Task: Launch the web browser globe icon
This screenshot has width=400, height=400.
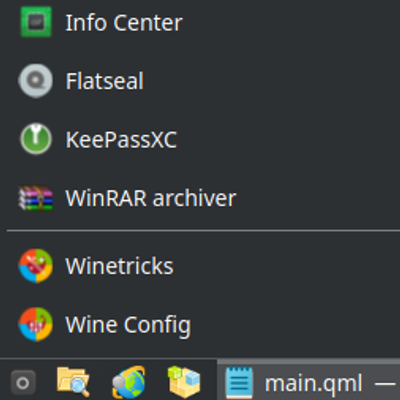Action: click(x=129, y=382)
